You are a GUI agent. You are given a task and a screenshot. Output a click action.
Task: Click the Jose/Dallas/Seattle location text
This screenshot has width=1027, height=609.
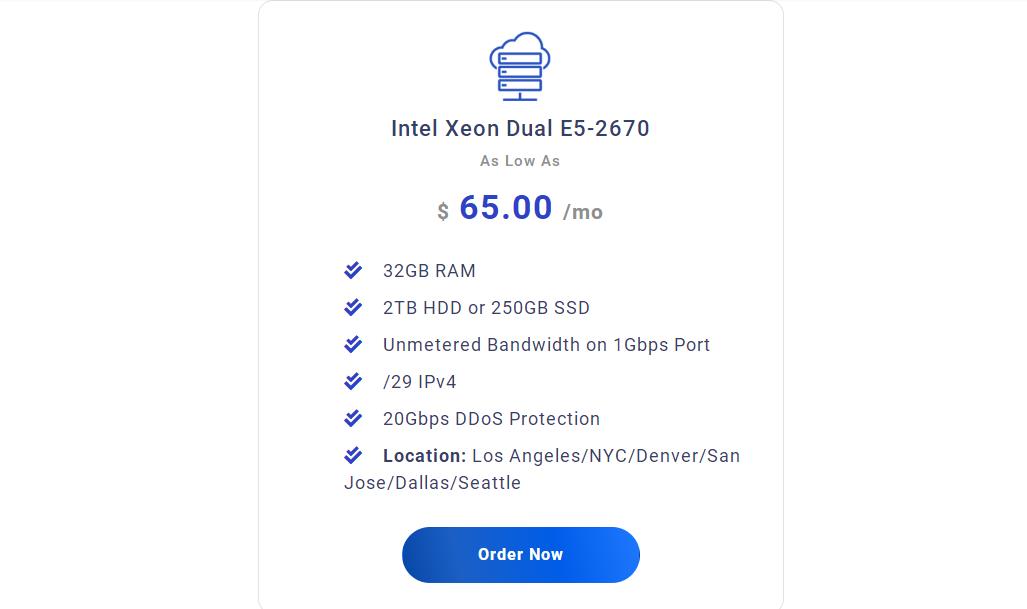433,483
